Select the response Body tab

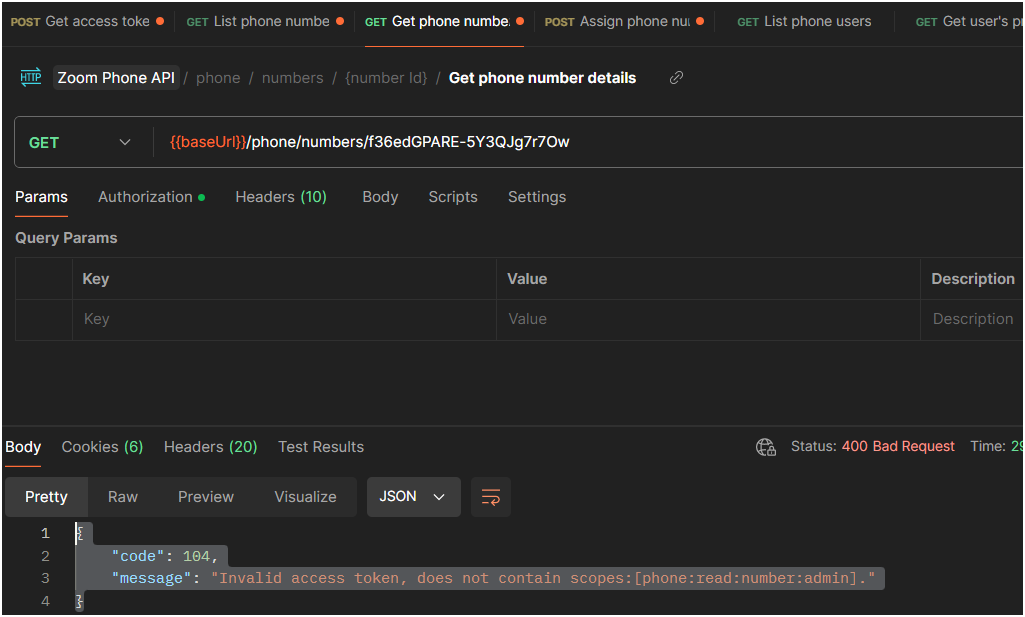tap(23, 447)
